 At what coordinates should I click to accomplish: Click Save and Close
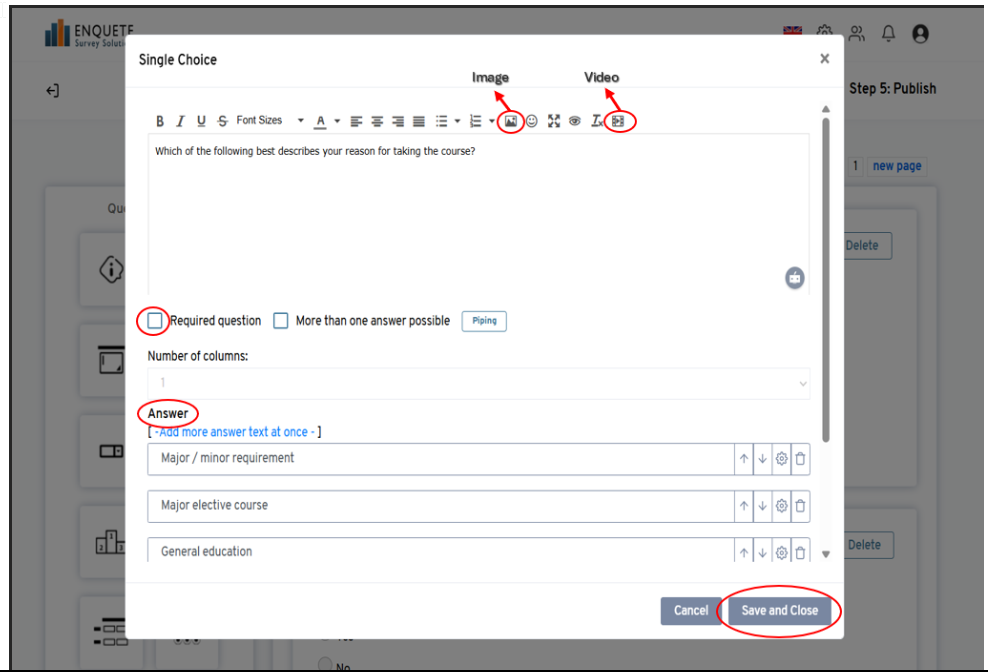pos(779,610)
